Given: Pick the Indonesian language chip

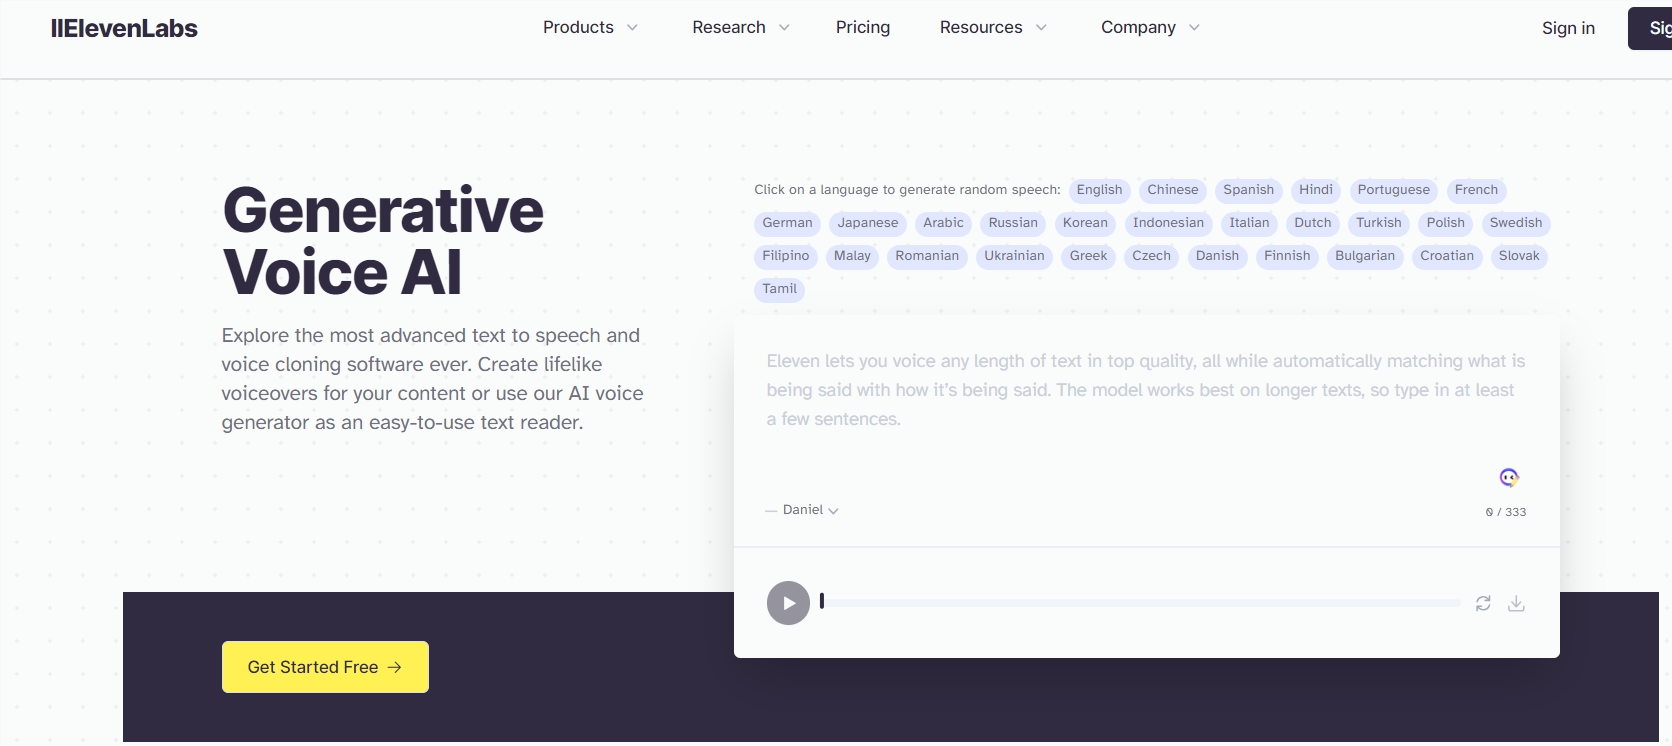Looking at the screenshot, I should [x=1168, y=223].
